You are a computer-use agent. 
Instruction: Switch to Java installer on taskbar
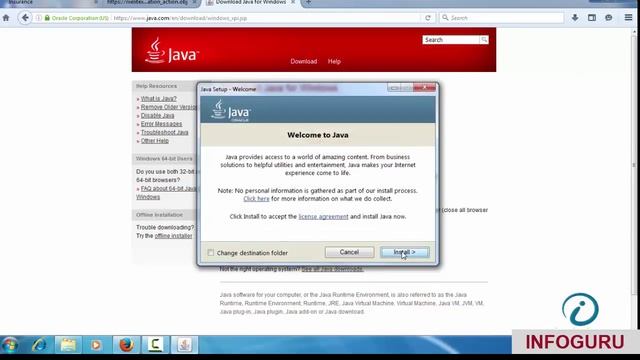pyautogui.click(x=184, y=345)
